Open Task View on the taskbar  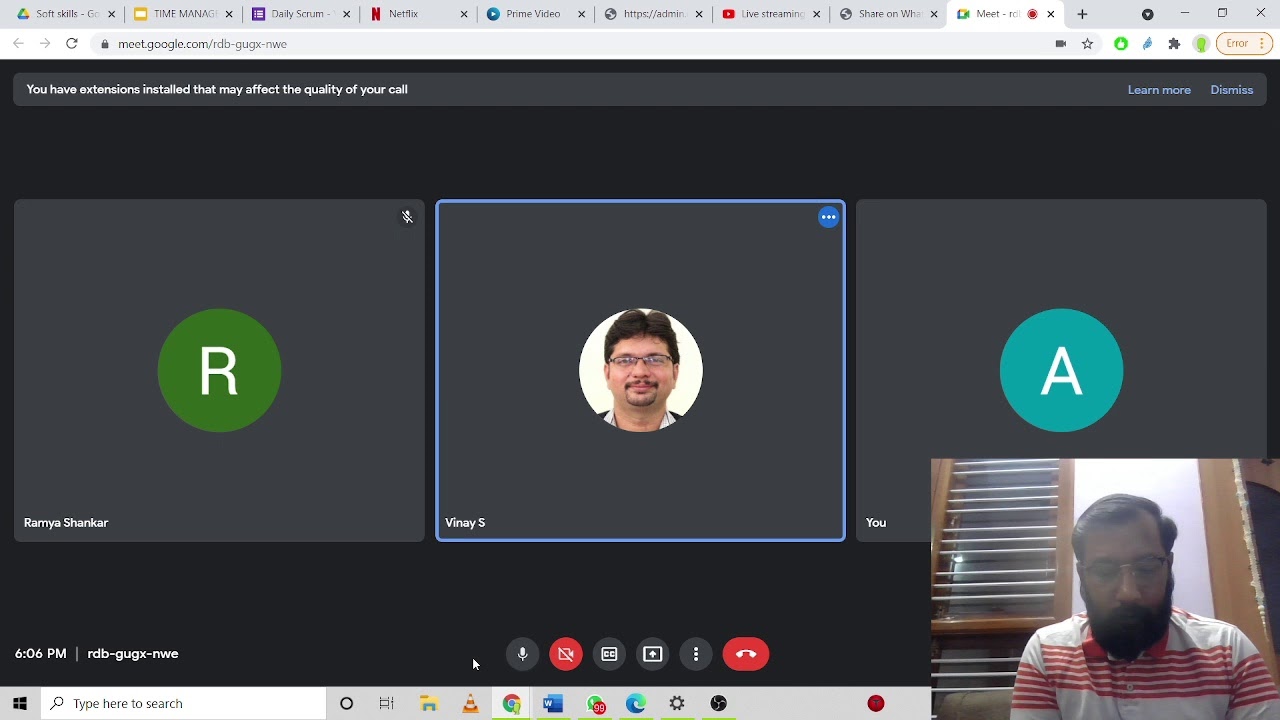click(x=386, y=704)
